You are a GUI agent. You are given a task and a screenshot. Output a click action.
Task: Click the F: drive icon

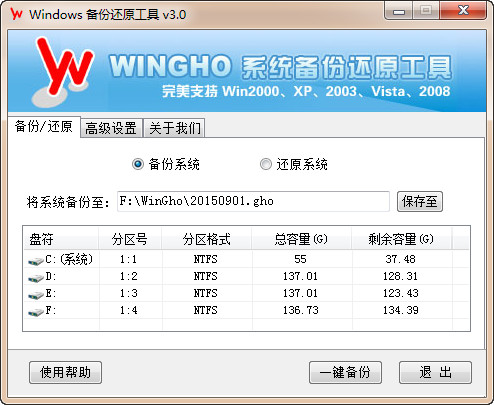36,312
